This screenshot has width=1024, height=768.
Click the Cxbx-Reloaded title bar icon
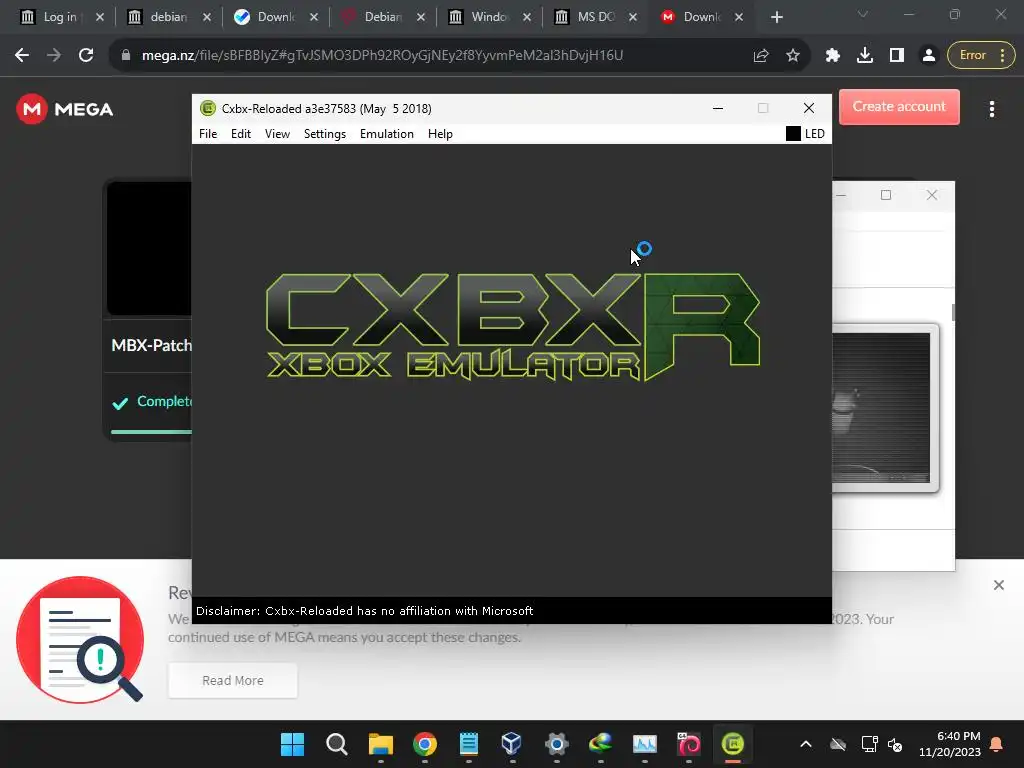[208, 108]
